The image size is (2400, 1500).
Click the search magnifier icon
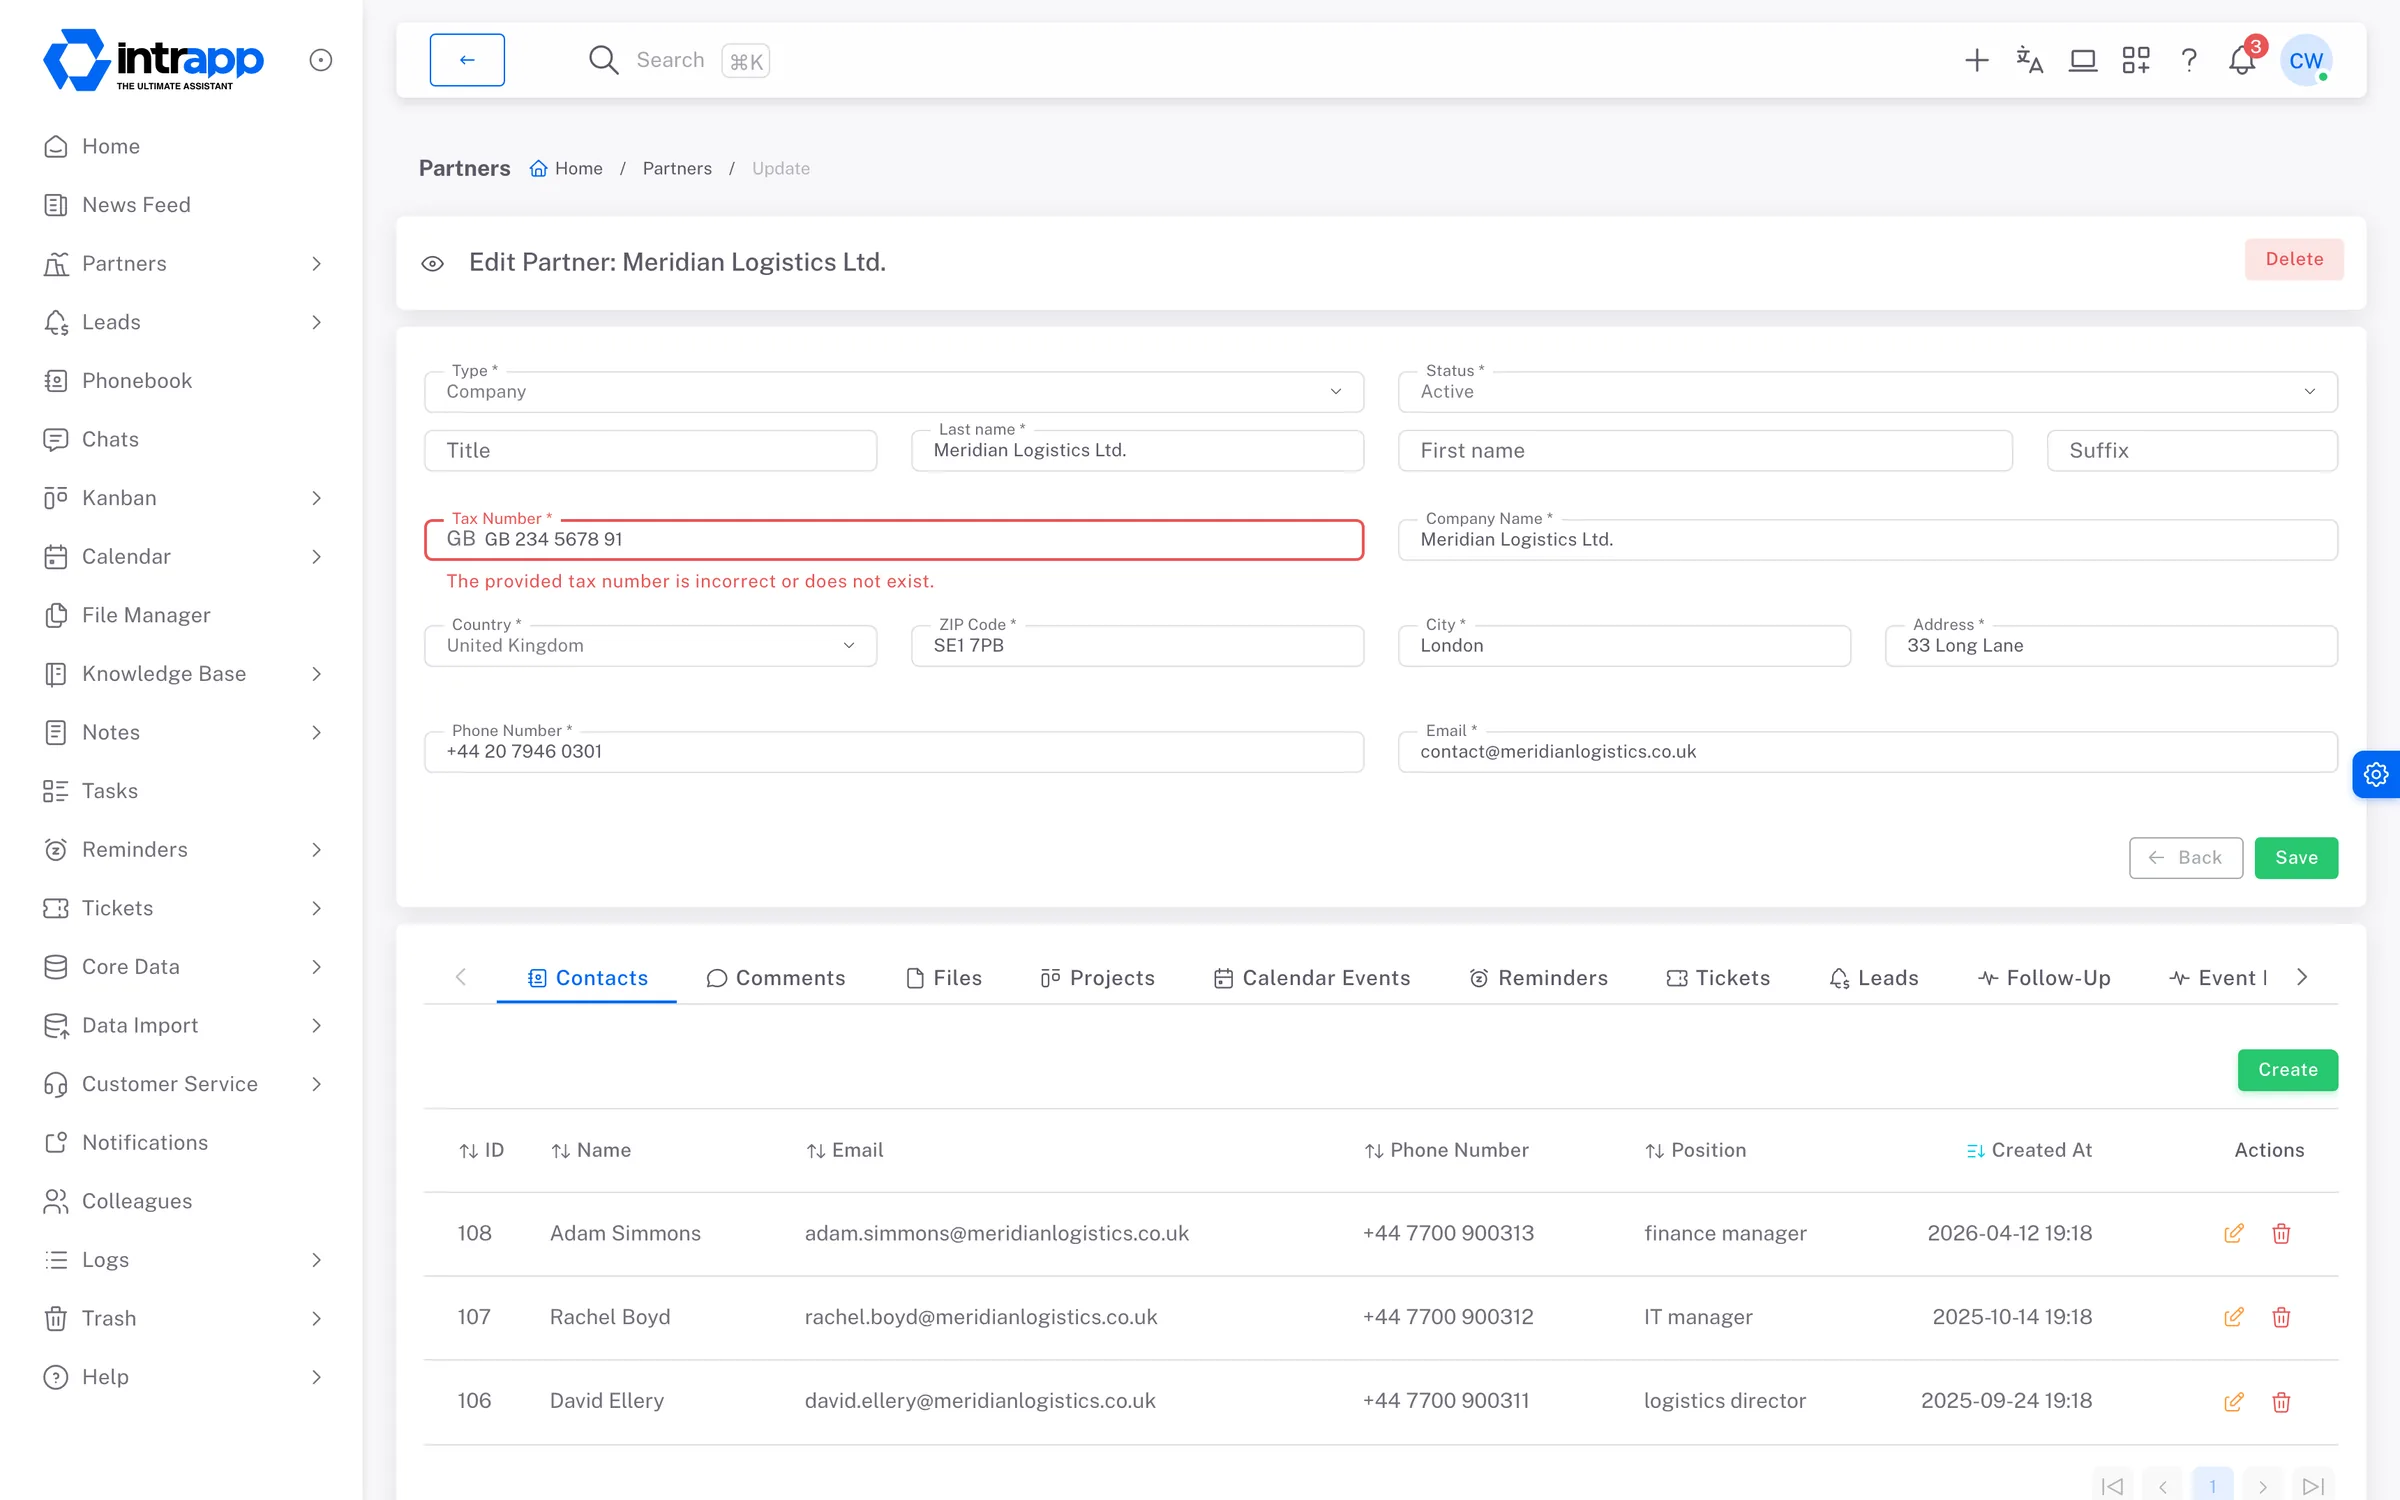(603, 60)
